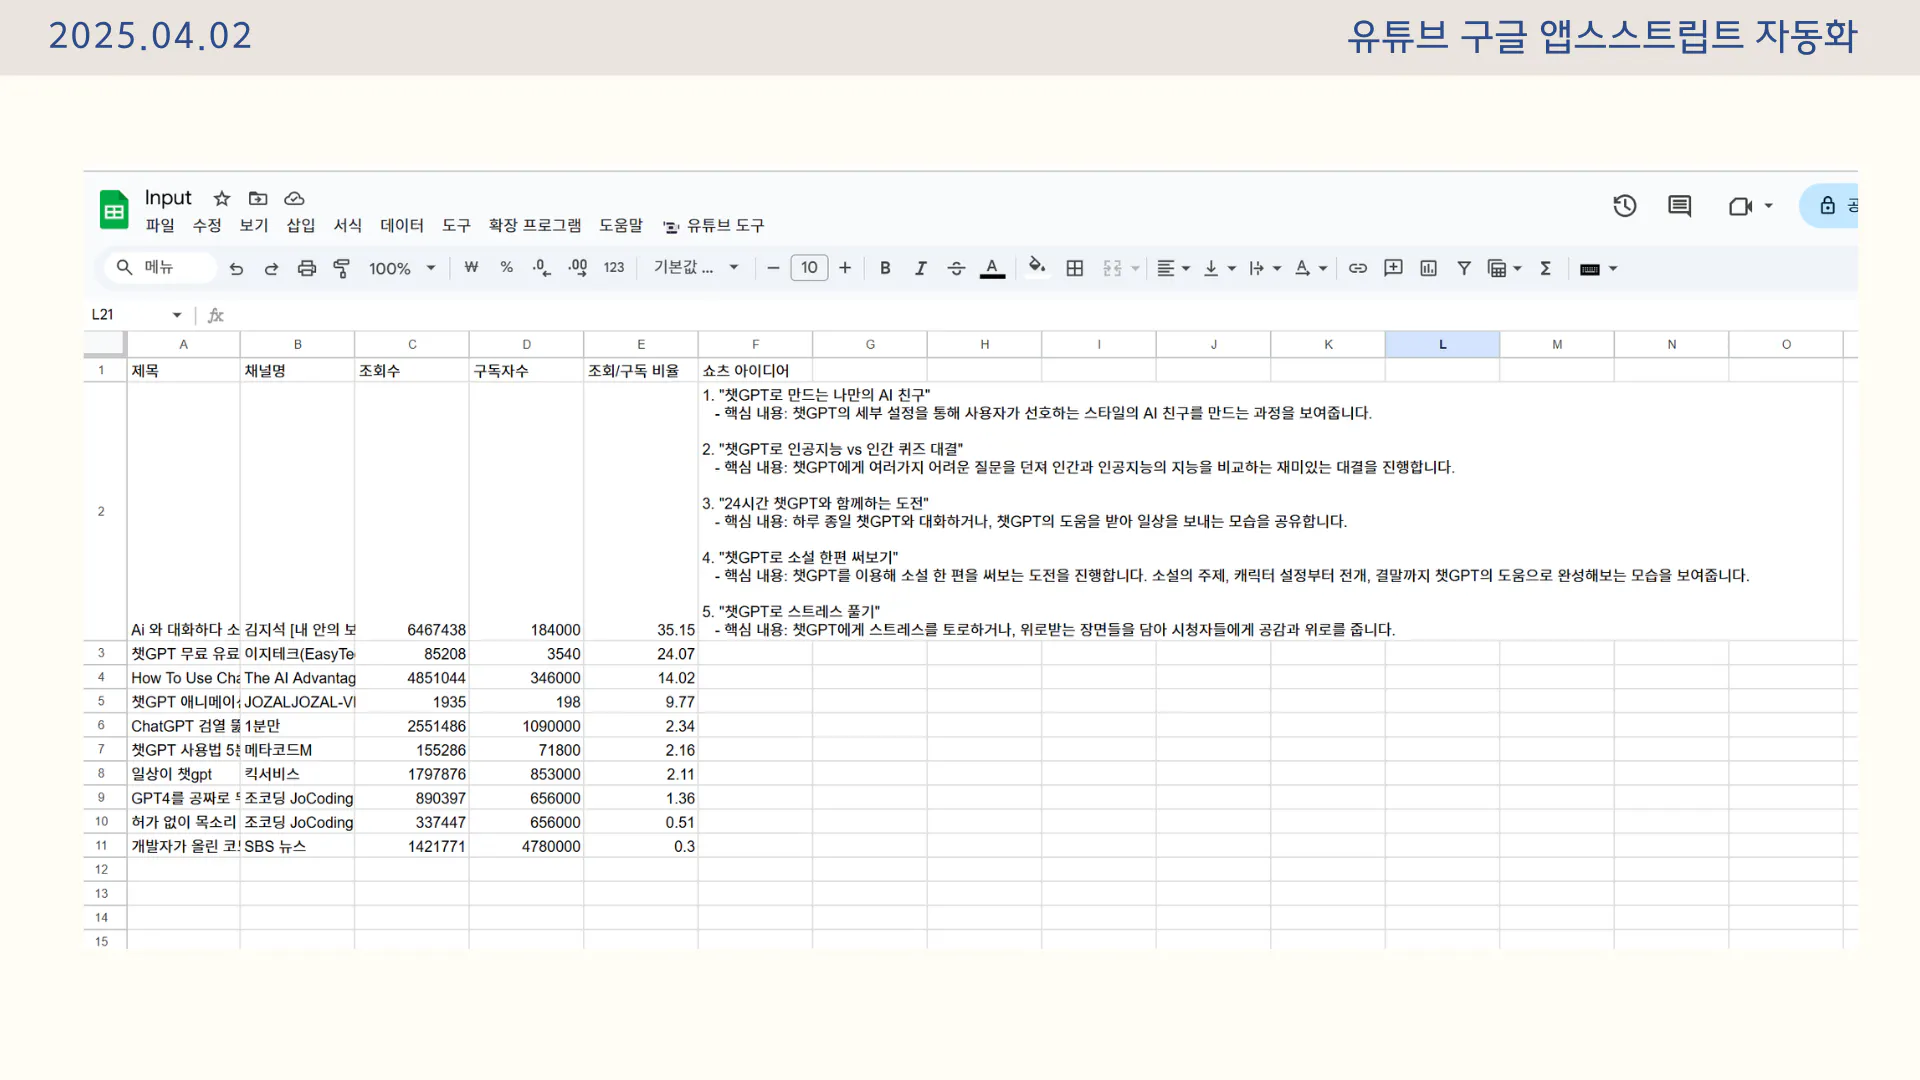Image resolution: width=1920 pixels, height=1080 pixels.
Task: Open the 도구 menu
Action: 456,226
